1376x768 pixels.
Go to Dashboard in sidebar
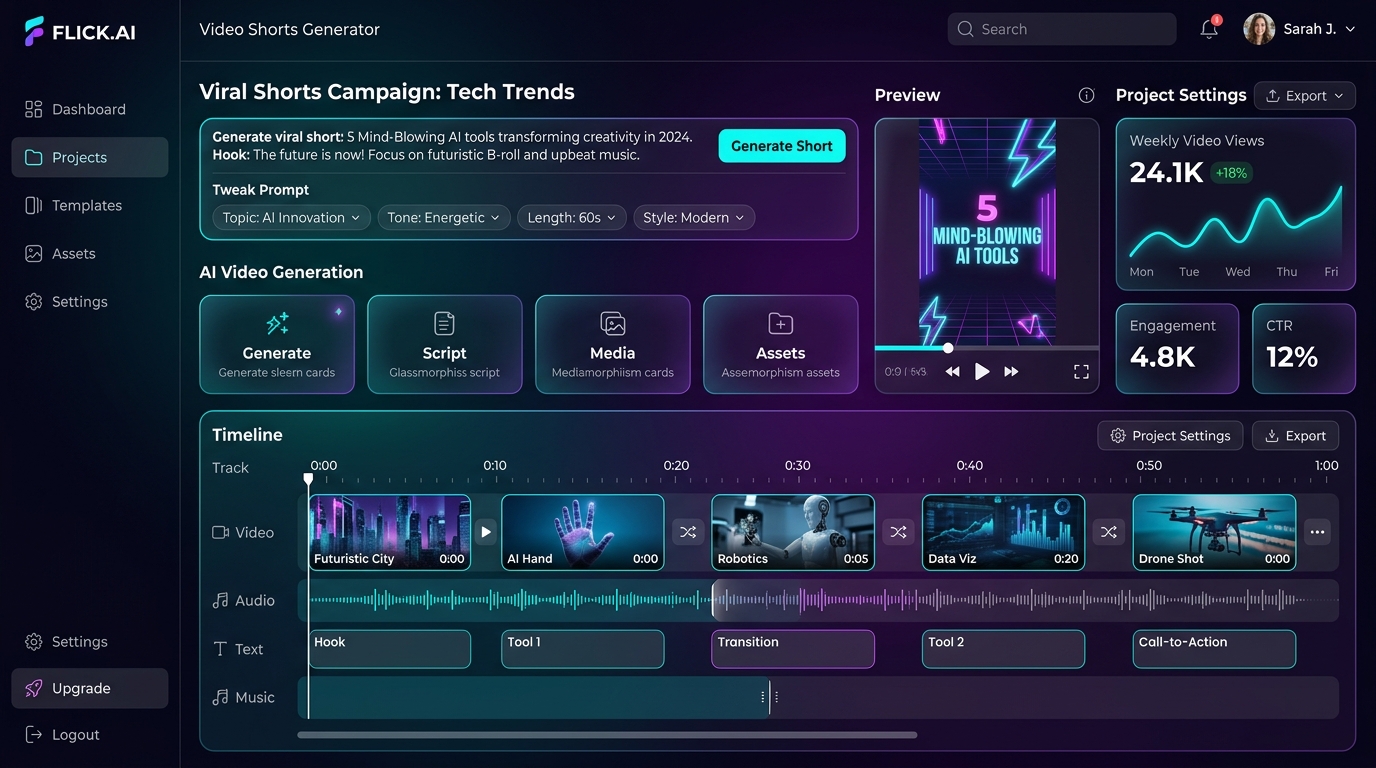click(89, 109)
